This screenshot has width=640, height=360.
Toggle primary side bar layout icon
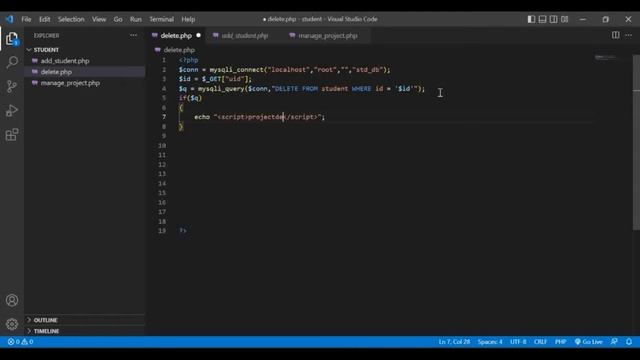tap(531, 19)
